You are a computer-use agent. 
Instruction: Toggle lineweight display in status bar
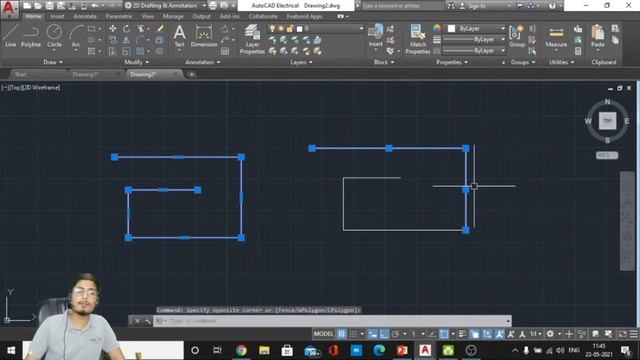pyautogui.click(x=462, y=334)
